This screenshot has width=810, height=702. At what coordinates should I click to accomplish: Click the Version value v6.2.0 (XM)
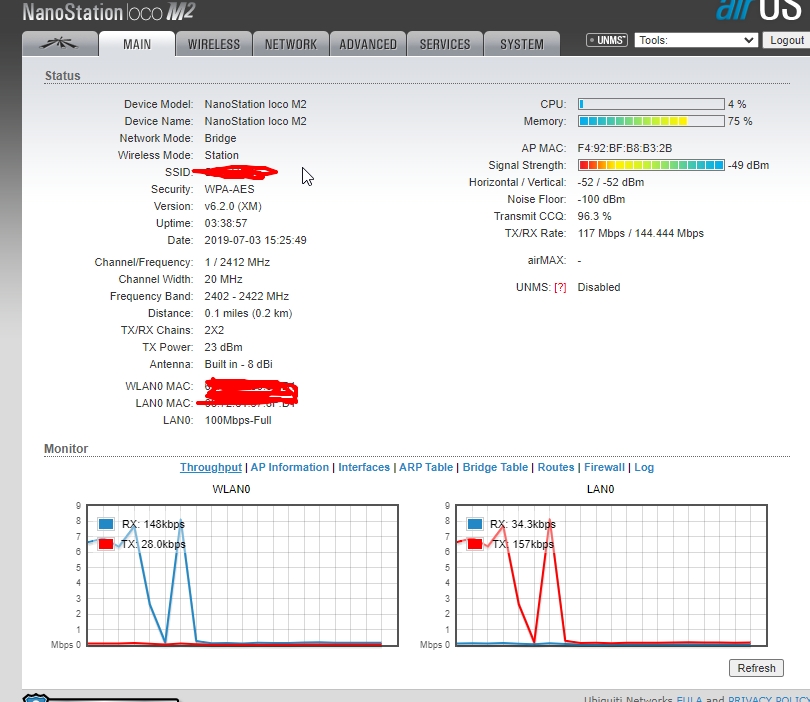click(x=233, y=206)
